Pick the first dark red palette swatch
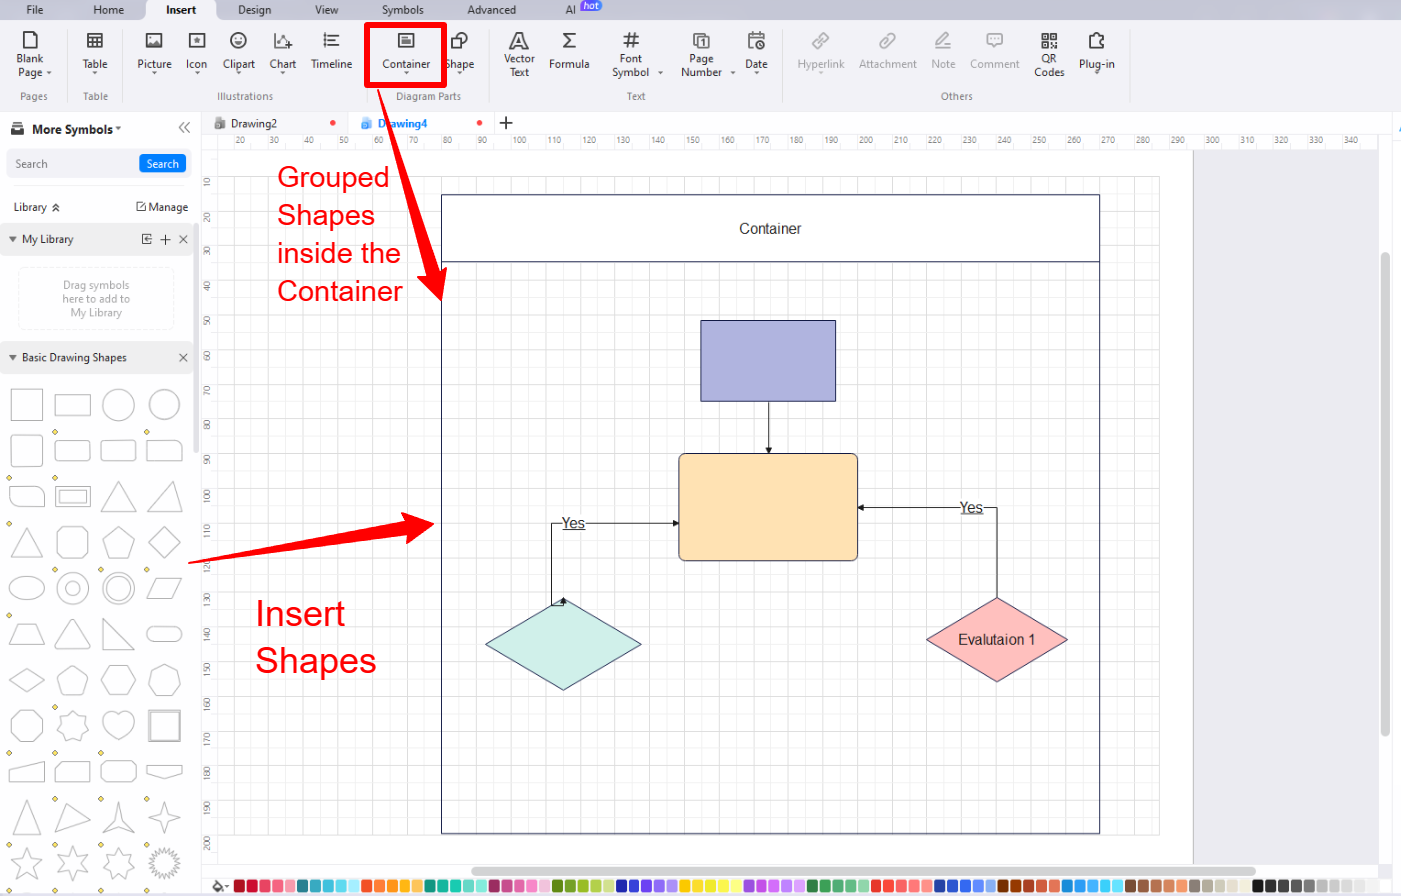1401x896 pixels. pyautogui.click(x=239, y=886)
